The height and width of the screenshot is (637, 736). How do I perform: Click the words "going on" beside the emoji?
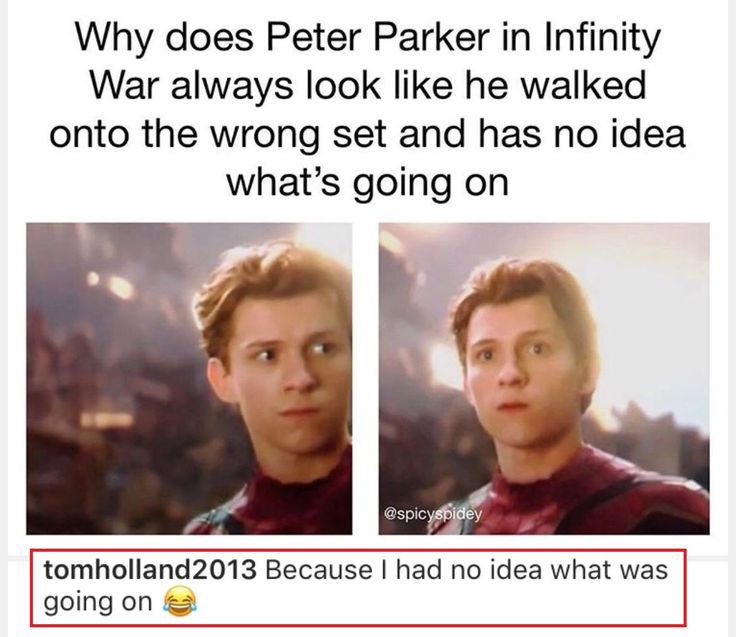tap(98, 603)
